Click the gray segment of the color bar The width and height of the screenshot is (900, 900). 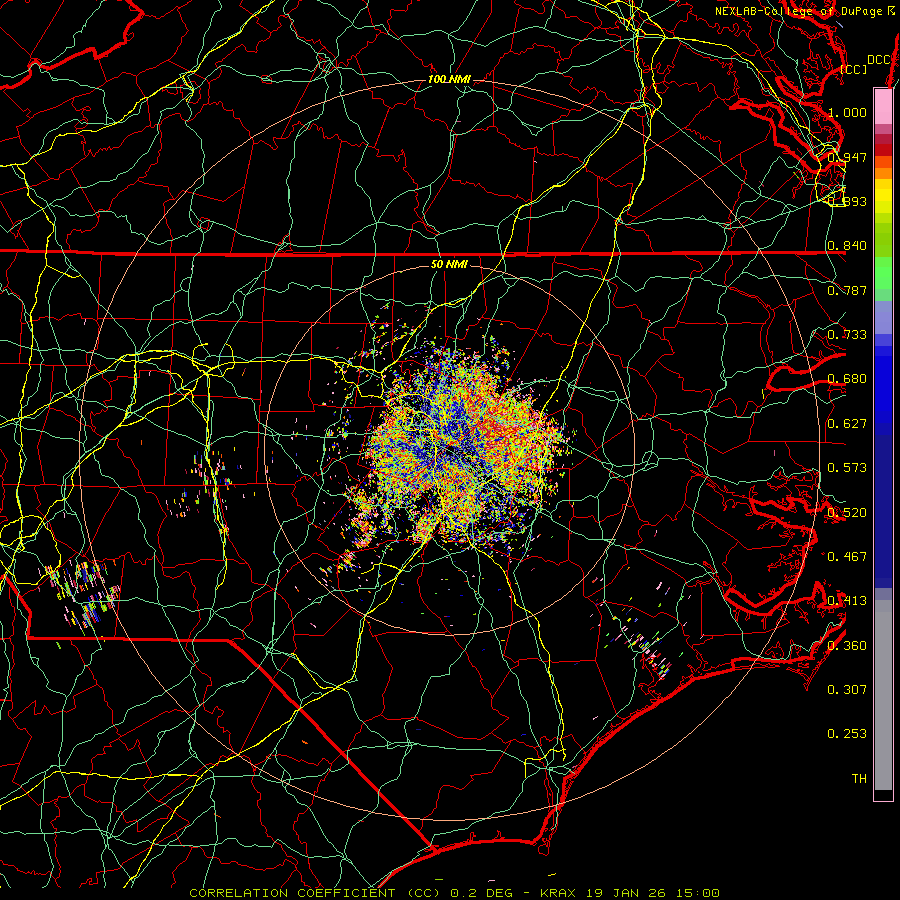(883, 695)
